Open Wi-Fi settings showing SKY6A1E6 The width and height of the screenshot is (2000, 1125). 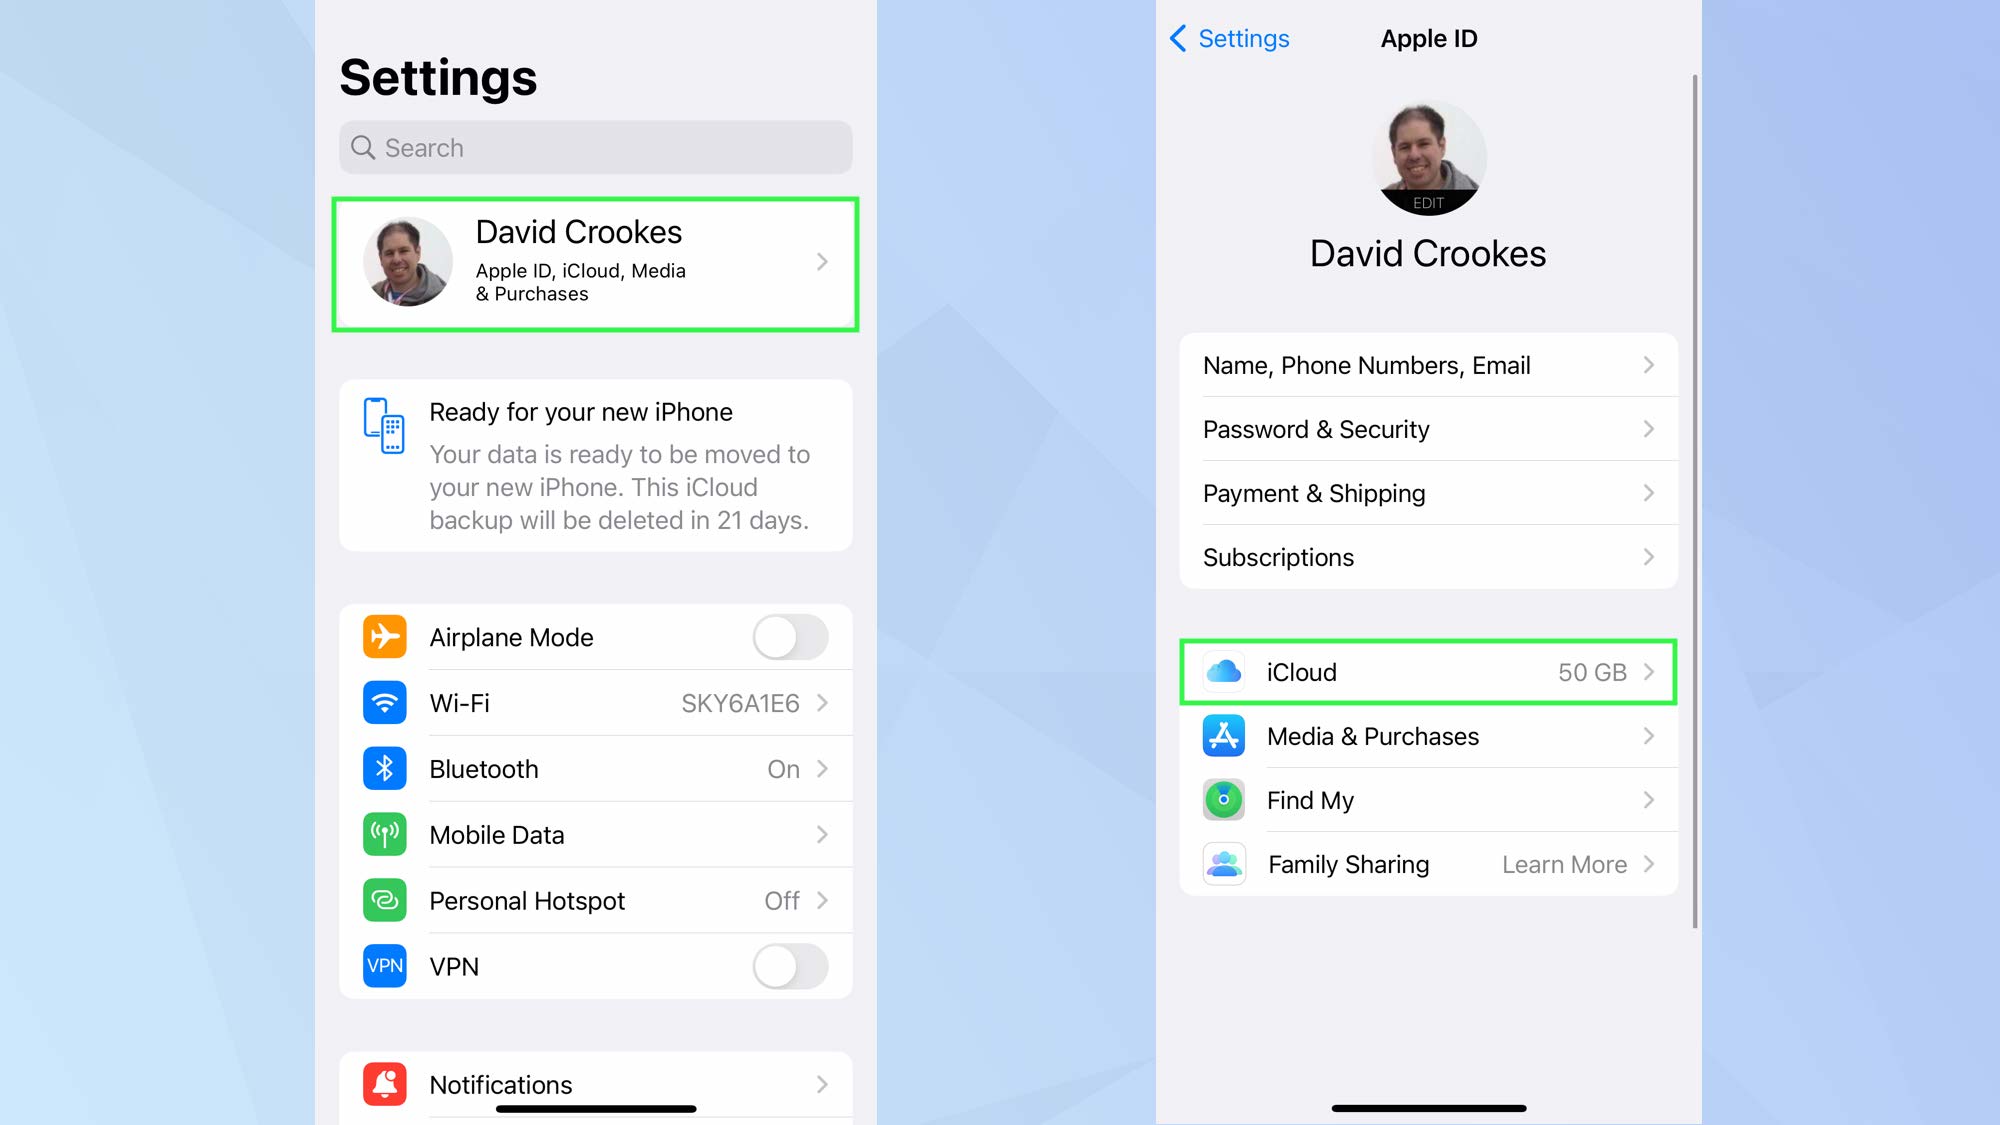coord(598,703)
